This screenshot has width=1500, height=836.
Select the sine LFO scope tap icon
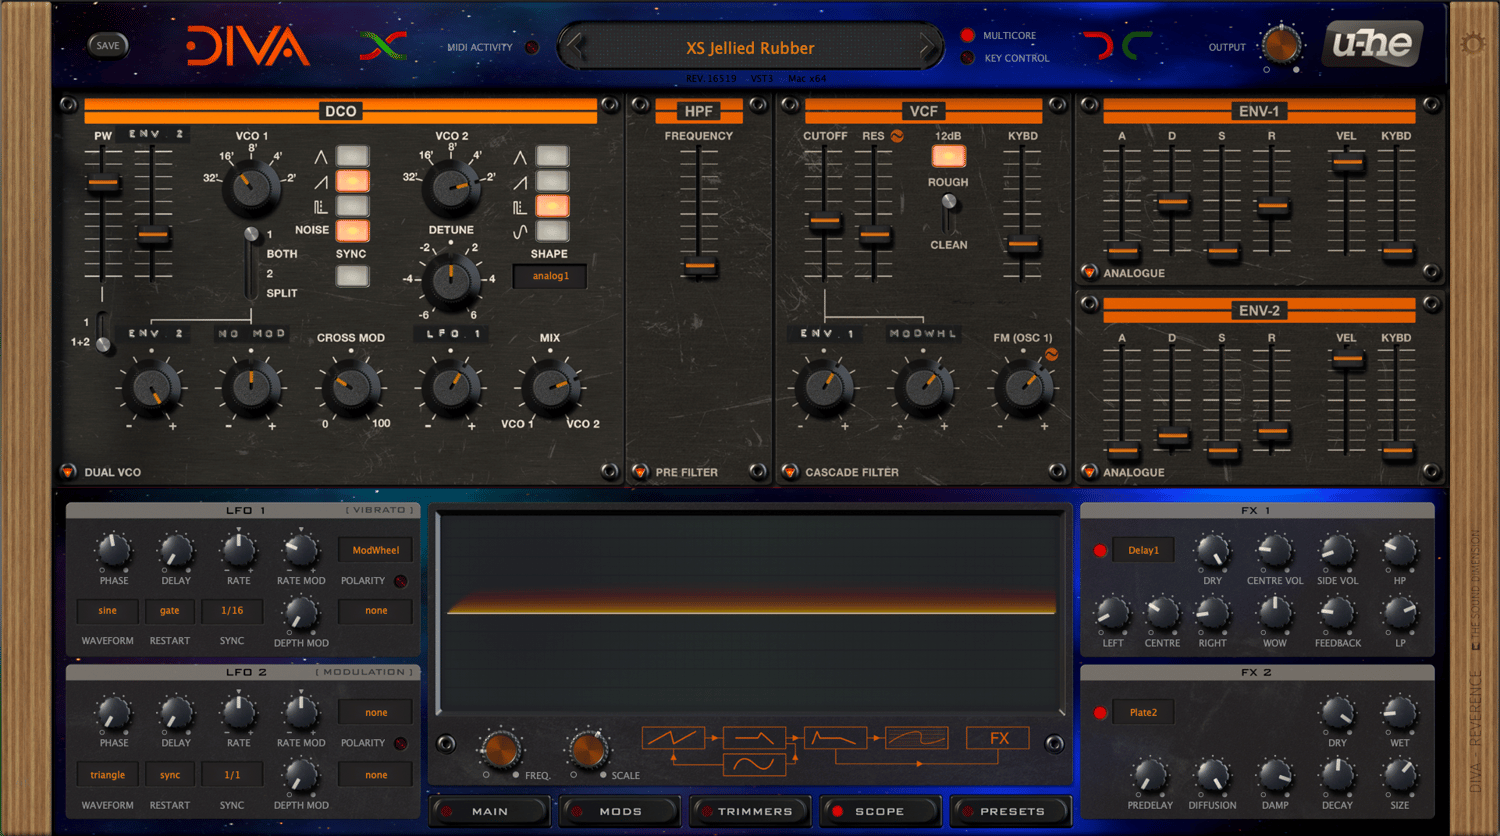754,764
